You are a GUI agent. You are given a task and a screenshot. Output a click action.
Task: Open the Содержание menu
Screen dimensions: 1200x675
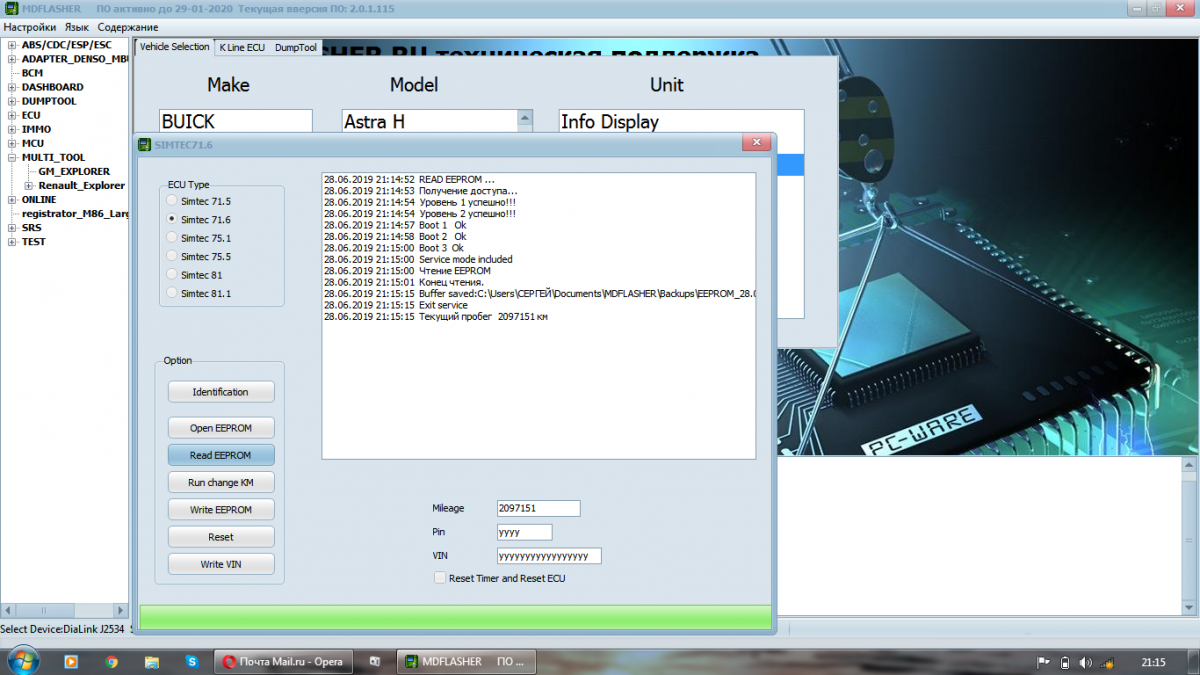[128, 27]
